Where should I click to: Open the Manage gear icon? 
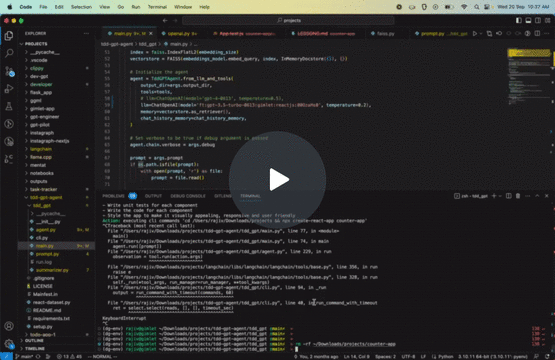point(9,343)
